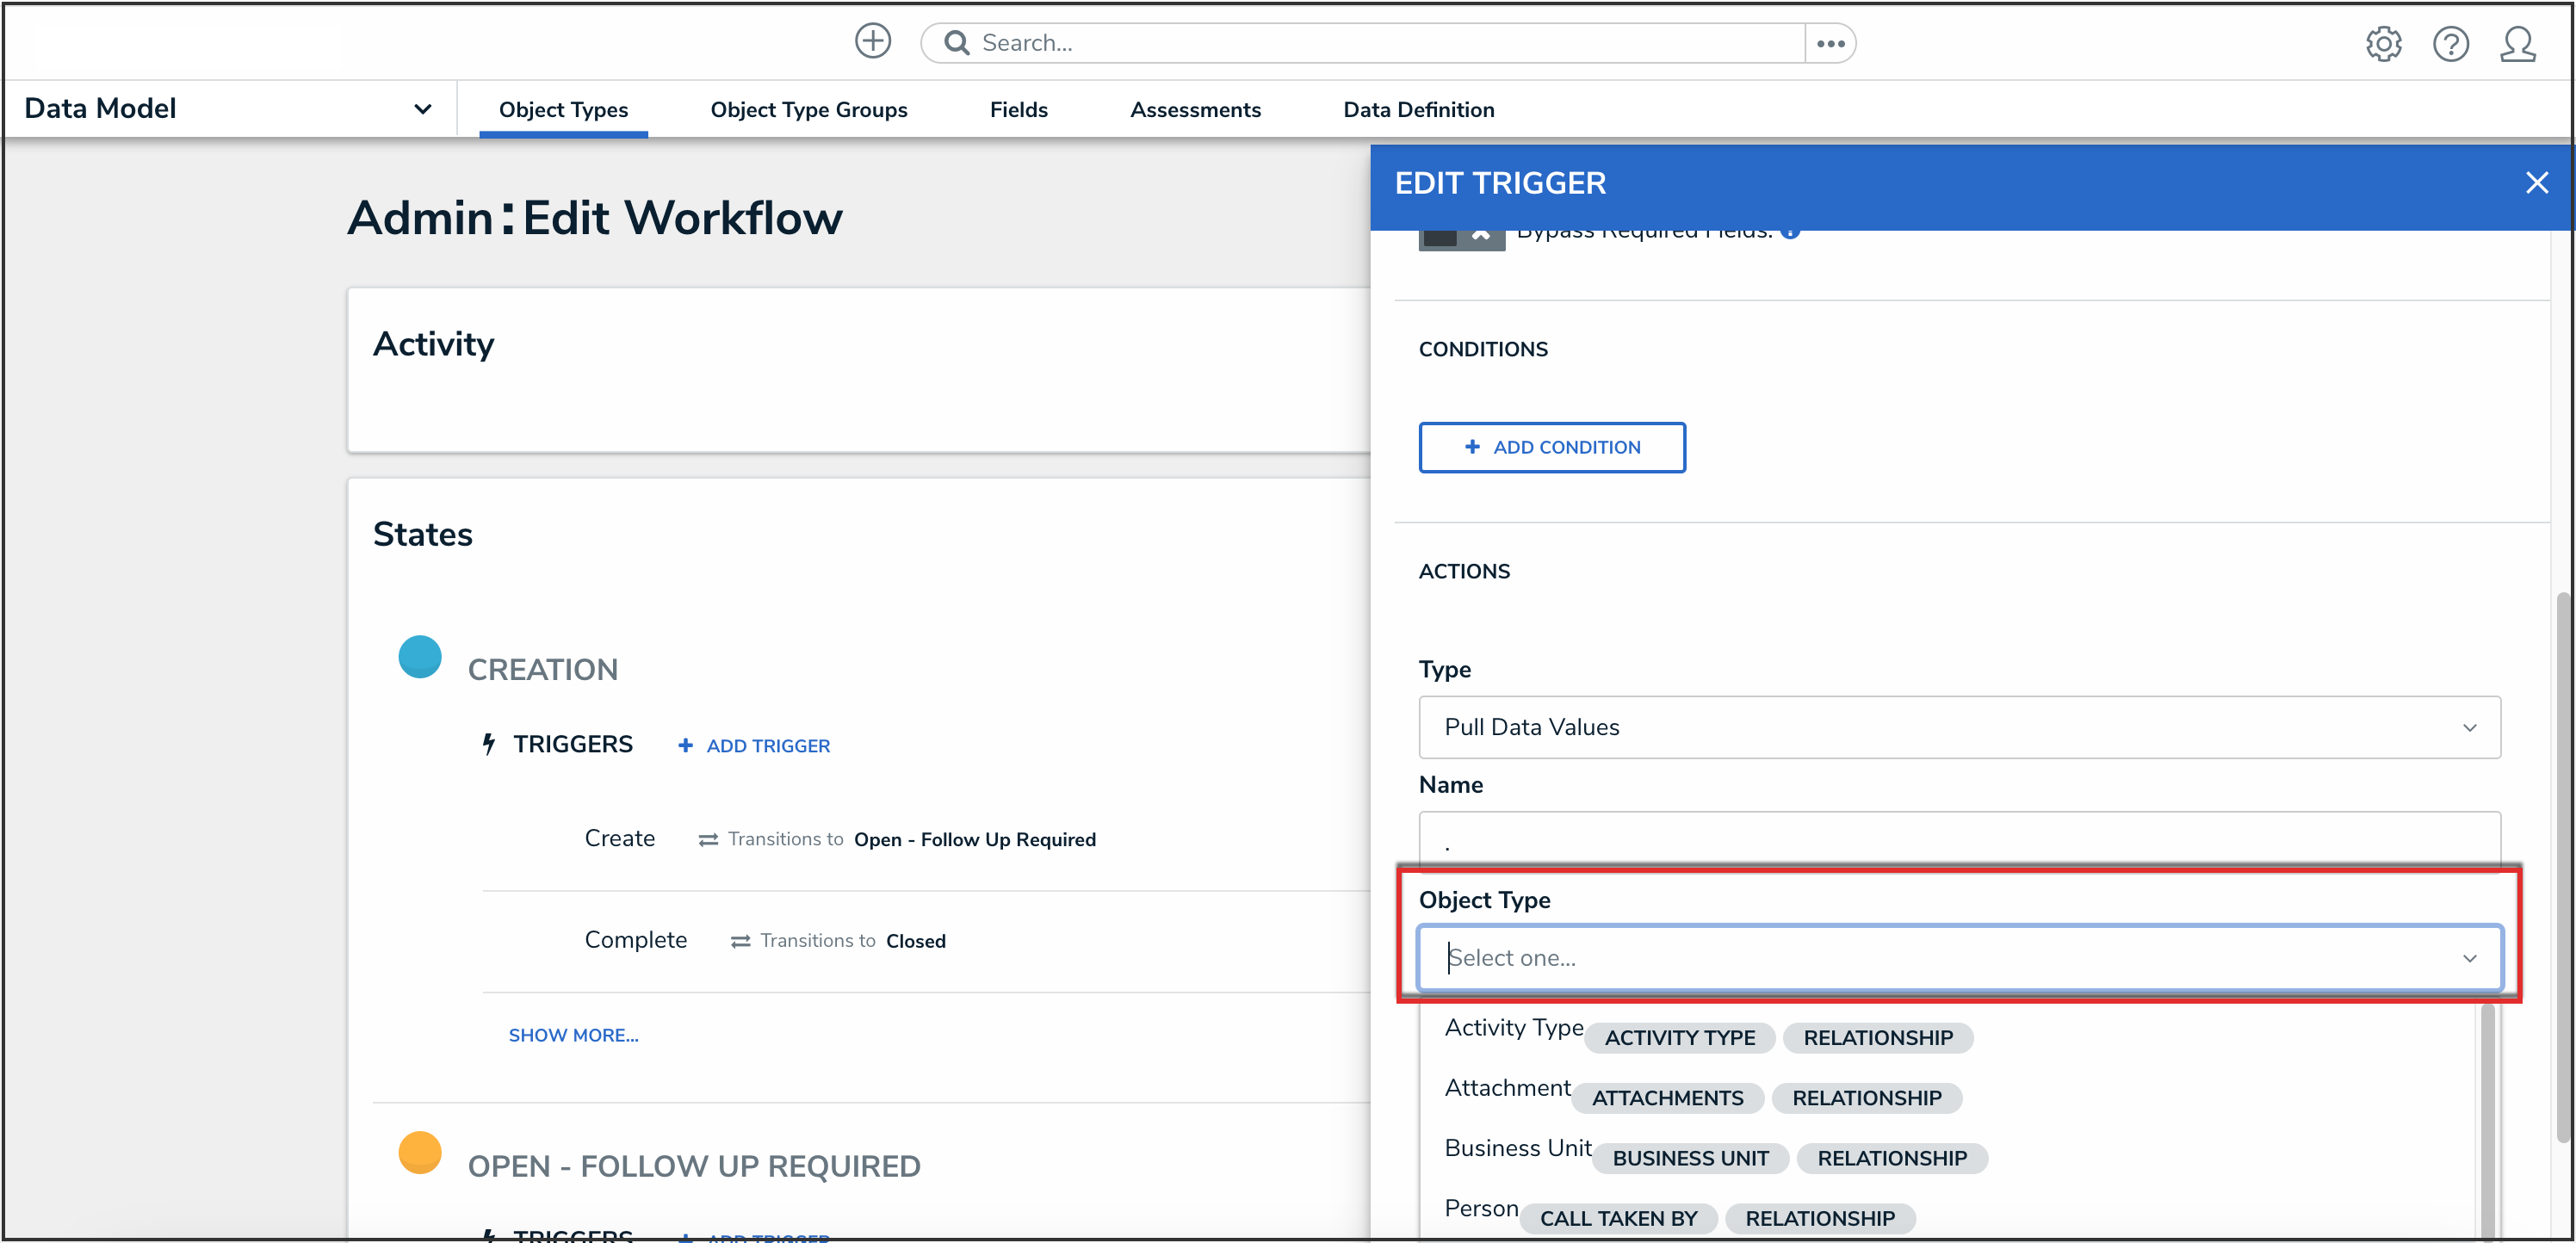The image size is (2576, 1243).
Task: Open the settings gear icon
Action: (x=2383, y=43)
